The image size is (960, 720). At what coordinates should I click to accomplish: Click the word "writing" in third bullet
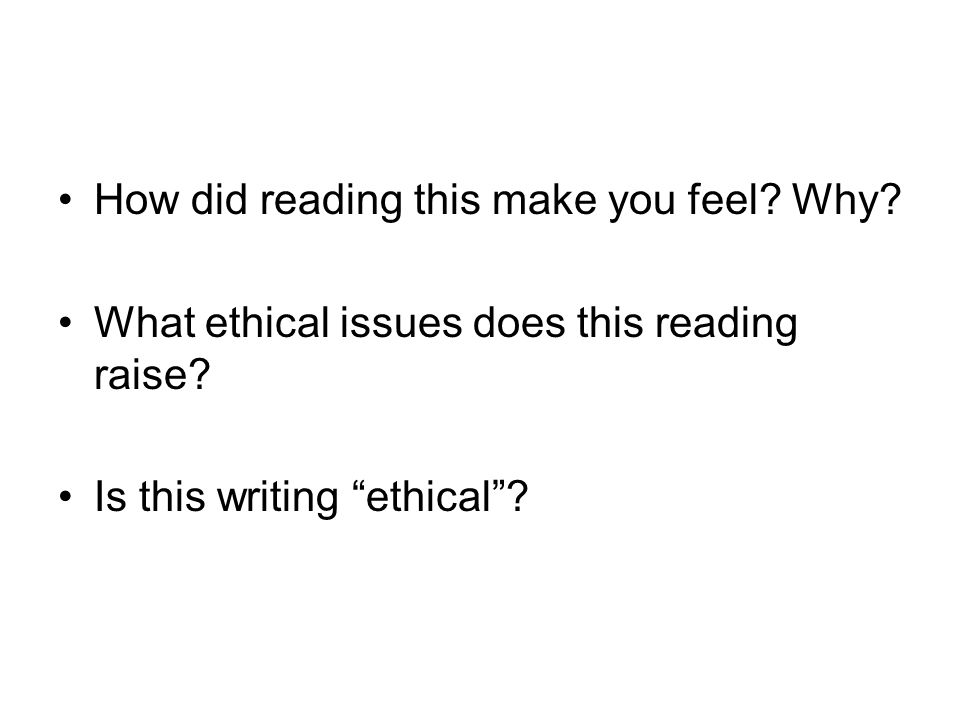coord(279,498)
